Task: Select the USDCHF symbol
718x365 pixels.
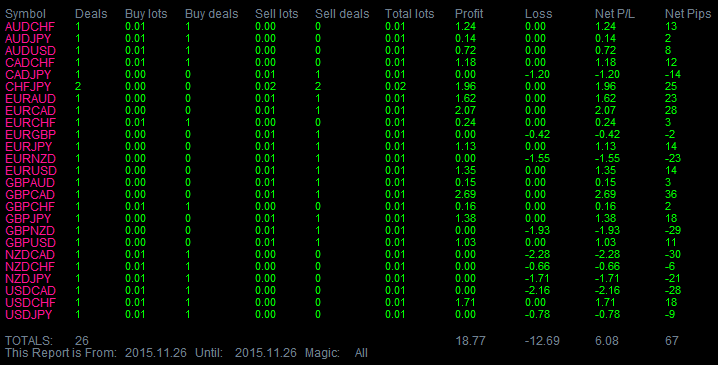Action: (30, 302)
